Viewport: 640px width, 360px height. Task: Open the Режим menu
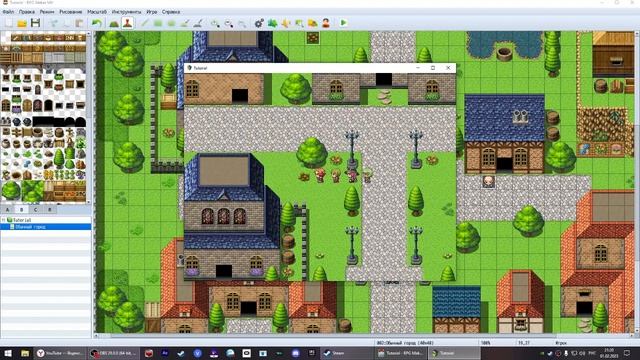pyautogui.click(x=47, y=12)
